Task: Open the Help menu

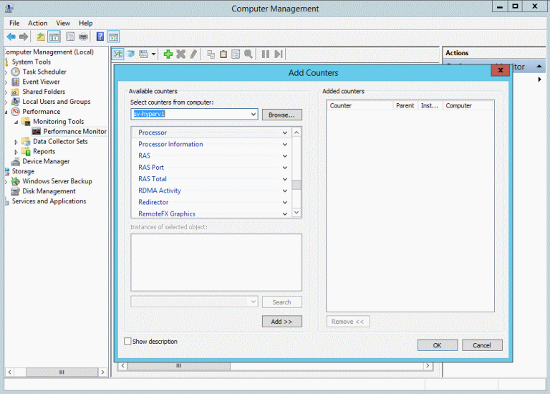Action: click(x=85, y=23)
